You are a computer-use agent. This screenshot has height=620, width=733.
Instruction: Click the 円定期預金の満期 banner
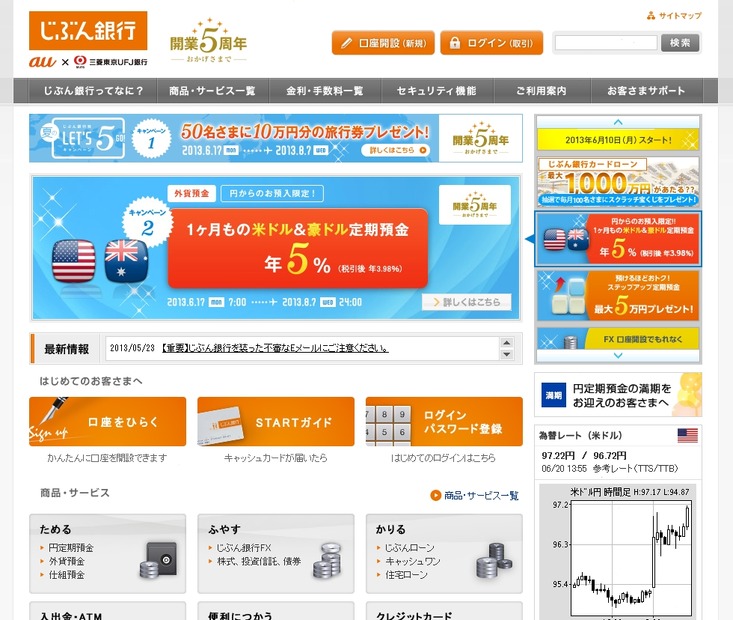click(618, 395)
